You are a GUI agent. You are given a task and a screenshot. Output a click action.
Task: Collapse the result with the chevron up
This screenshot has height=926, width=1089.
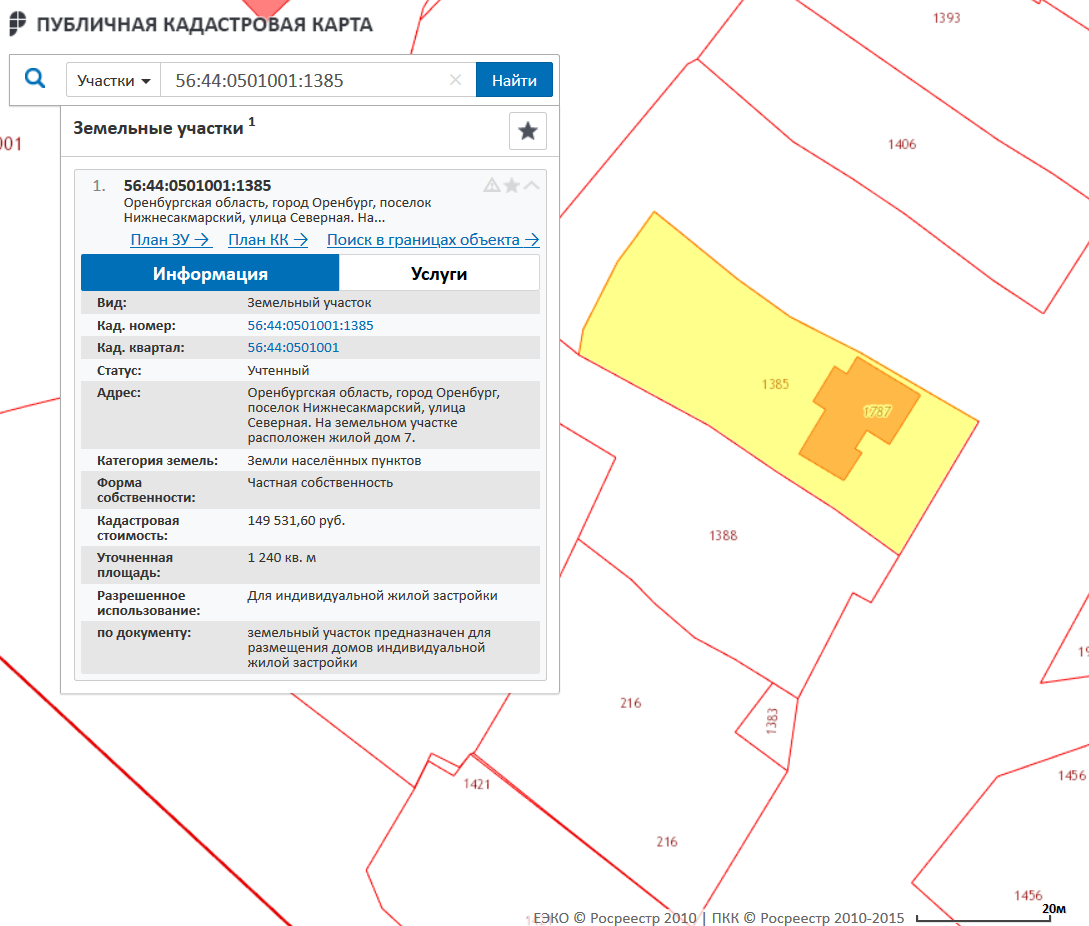pos(531,185)
